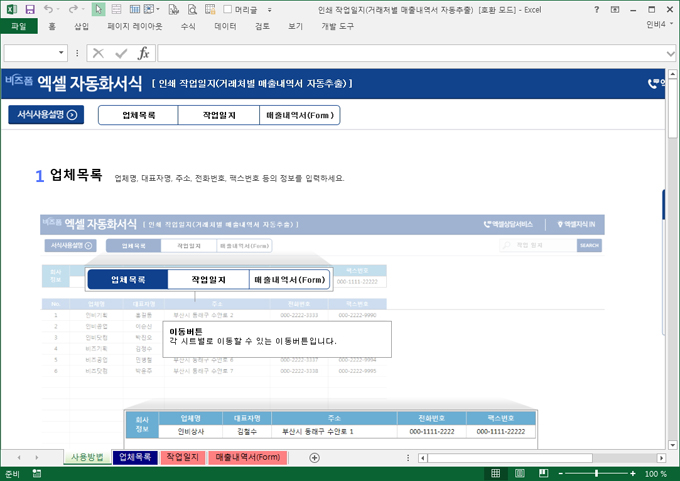Open the 검토 ribbon tab
The height and width of the screenshot is (481, 680).
[x=262, y=26]
